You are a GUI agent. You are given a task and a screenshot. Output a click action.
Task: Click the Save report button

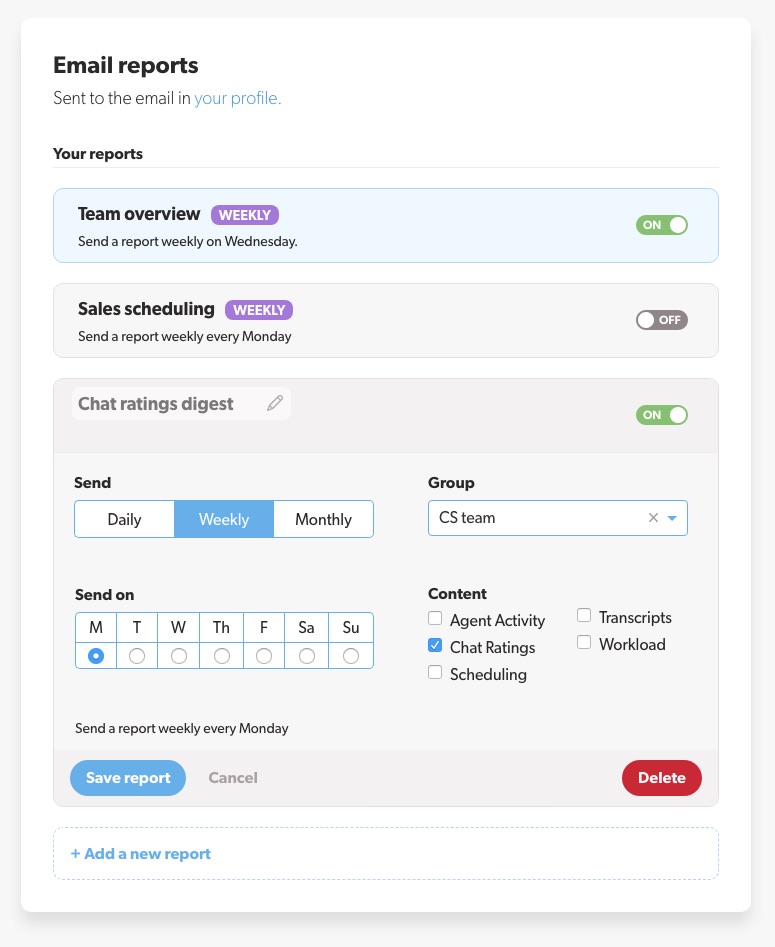[128, 777]
